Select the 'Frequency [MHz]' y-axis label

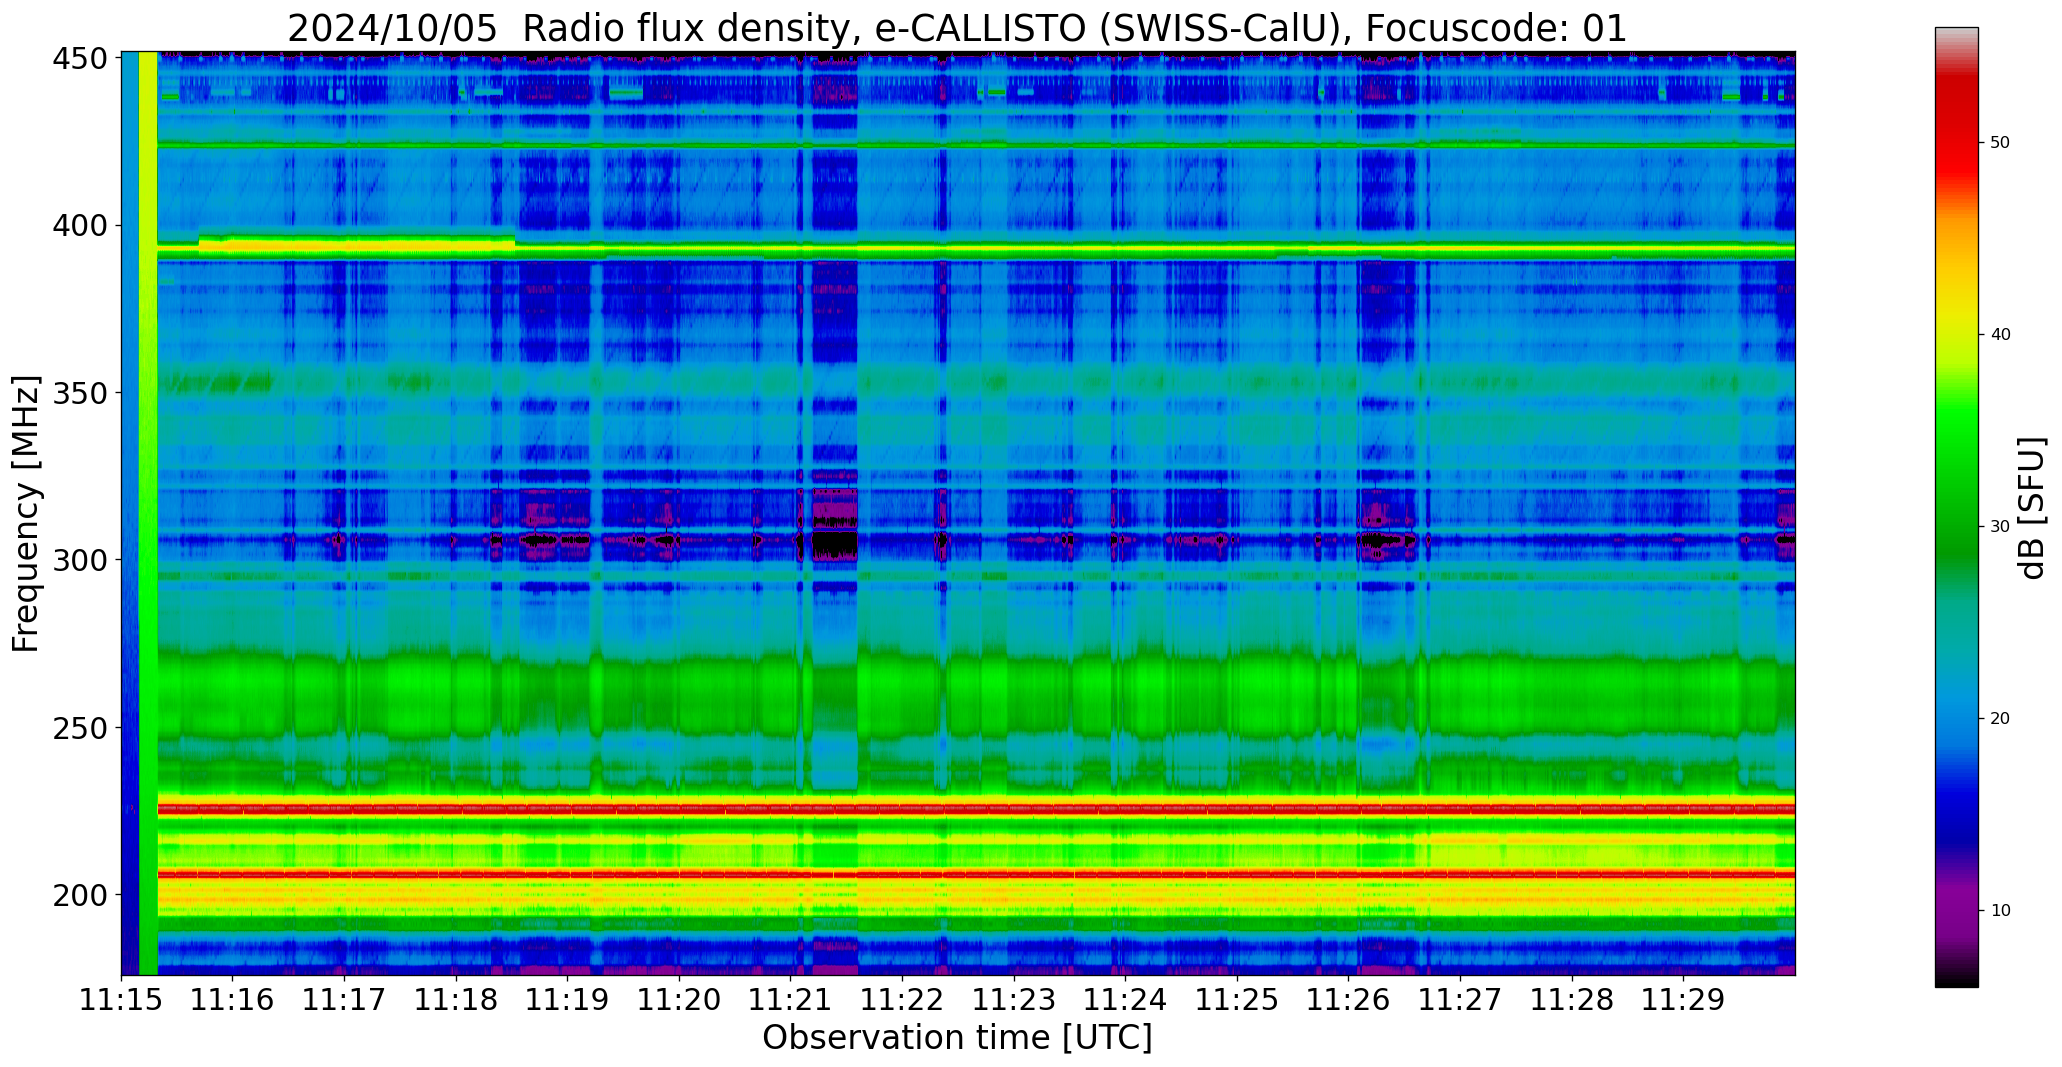tap(26, 513)
